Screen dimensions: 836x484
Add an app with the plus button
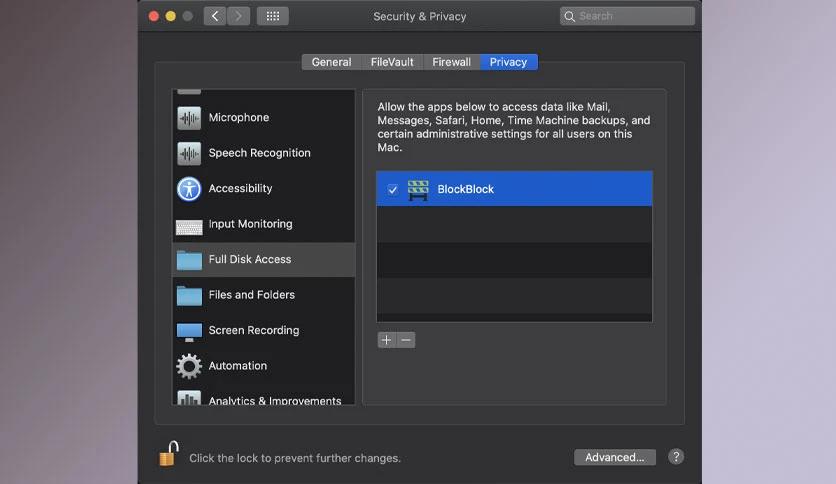pyautogui.click(x=387, y=340)
